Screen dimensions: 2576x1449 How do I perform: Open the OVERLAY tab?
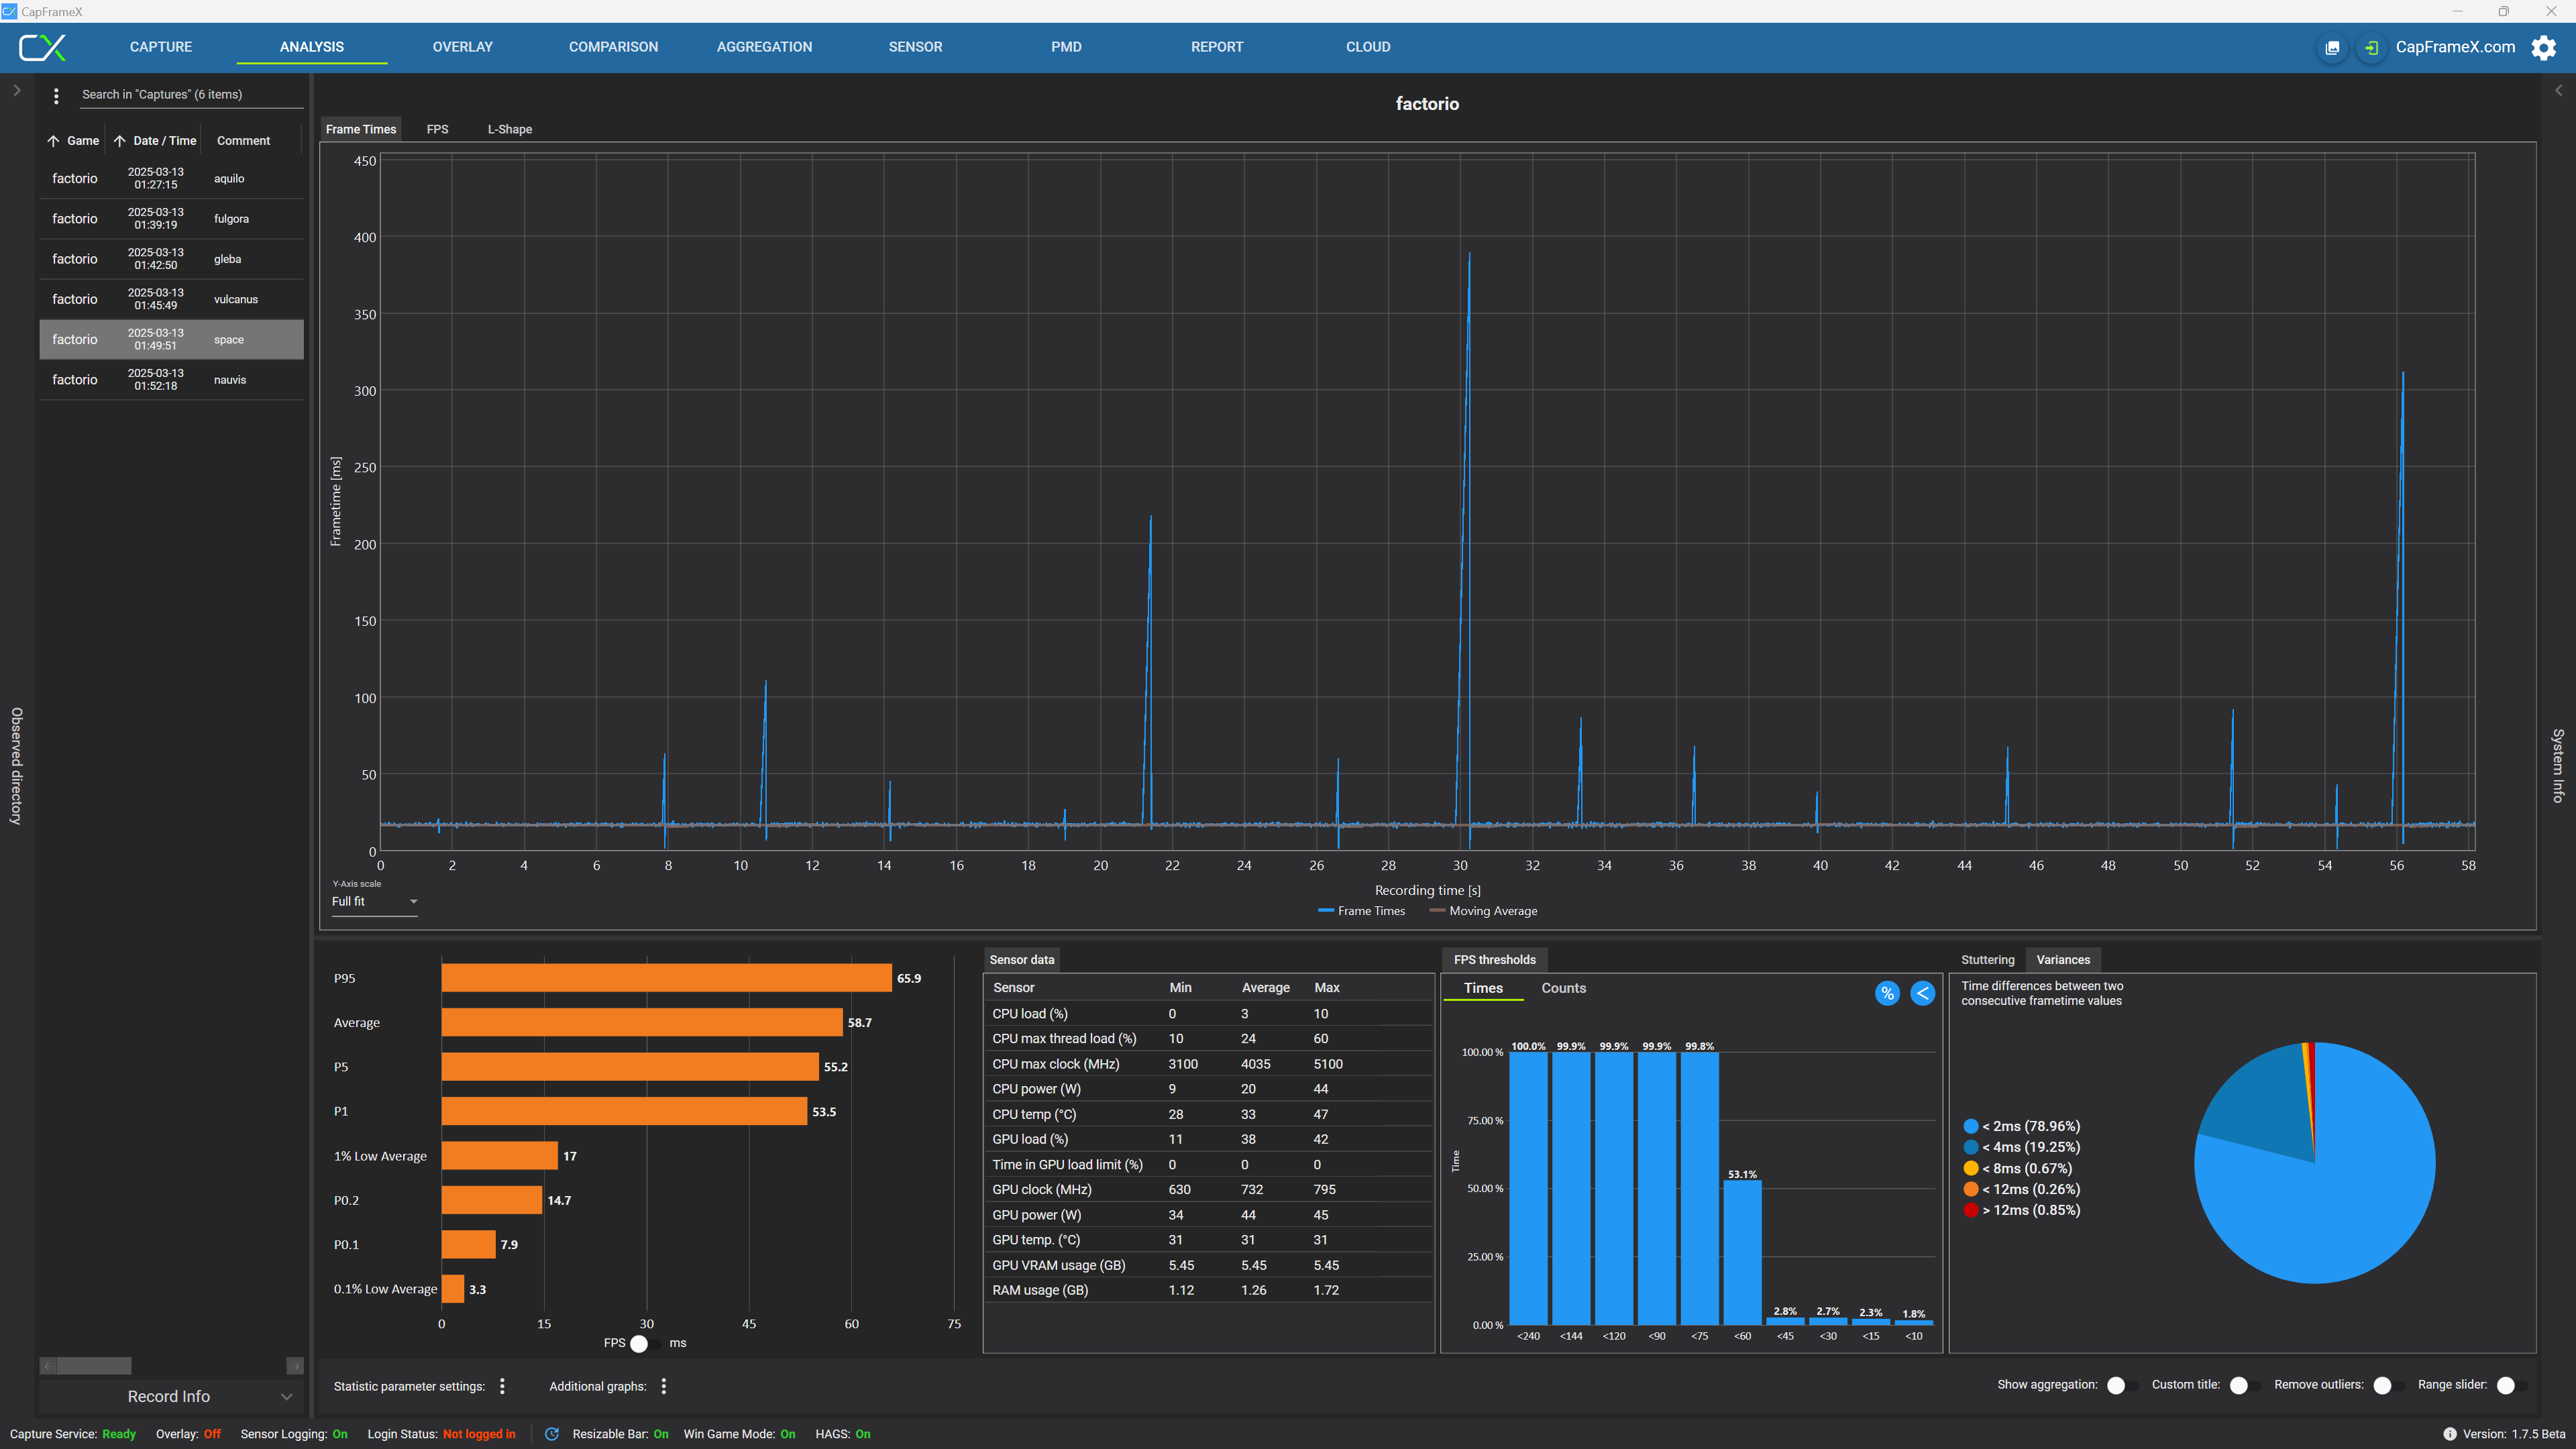(x=463, y=47)
